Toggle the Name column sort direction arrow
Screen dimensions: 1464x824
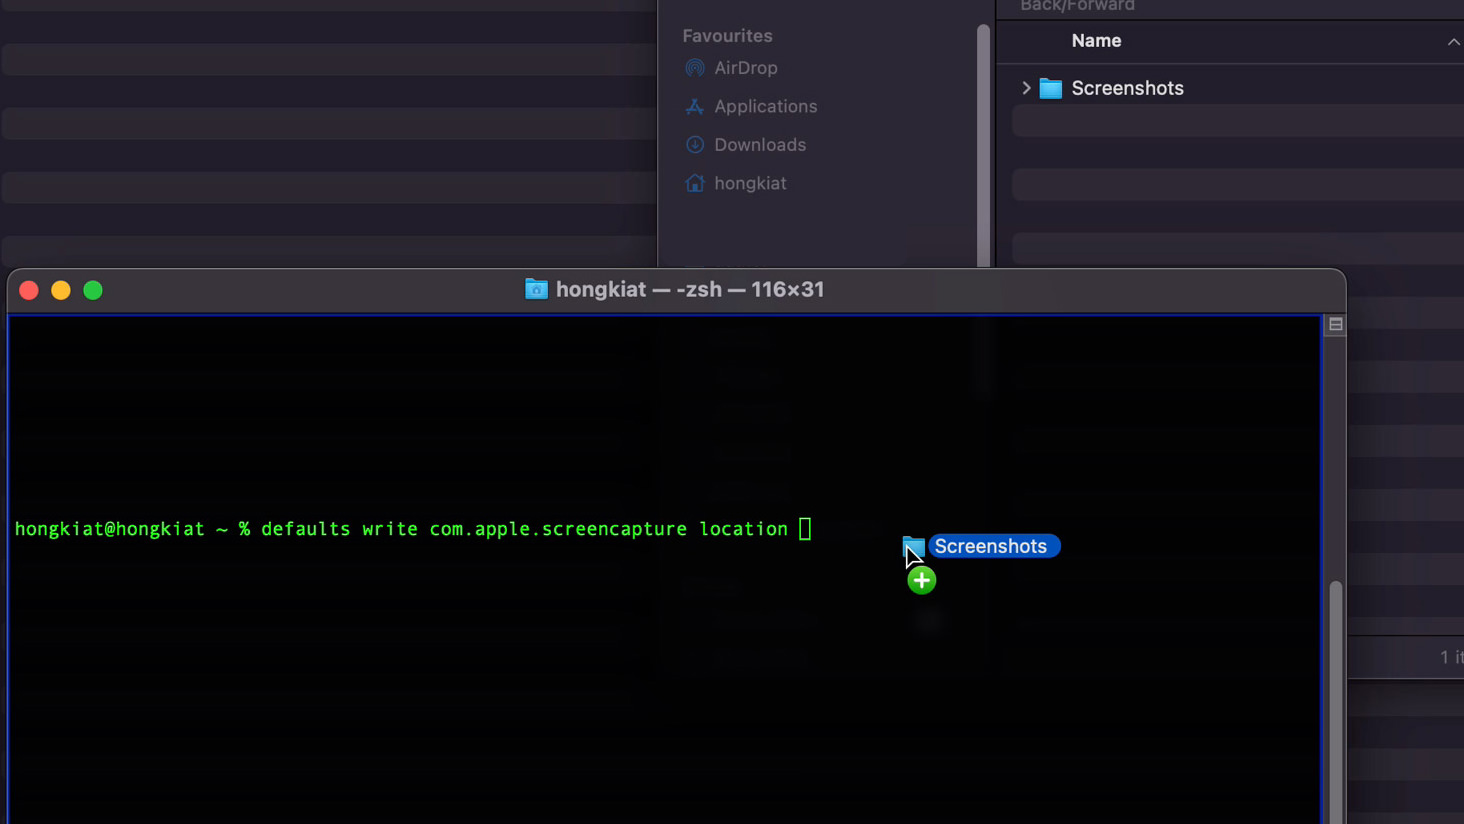(1453, 42)
